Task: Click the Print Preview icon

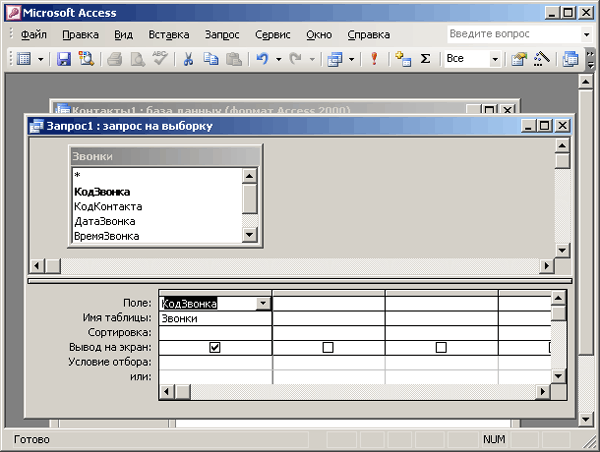Action: [137, 59]
